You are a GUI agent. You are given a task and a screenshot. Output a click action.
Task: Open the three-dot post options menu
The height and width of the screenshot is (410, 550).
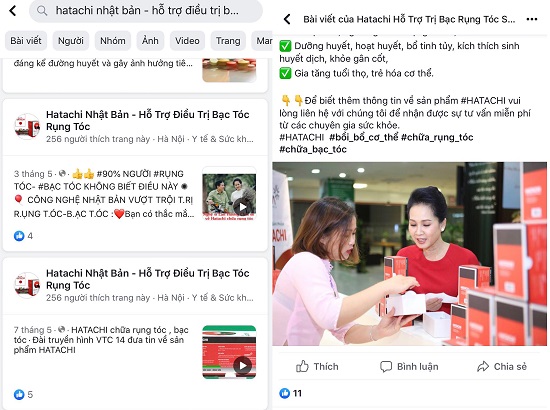point(532,19)
